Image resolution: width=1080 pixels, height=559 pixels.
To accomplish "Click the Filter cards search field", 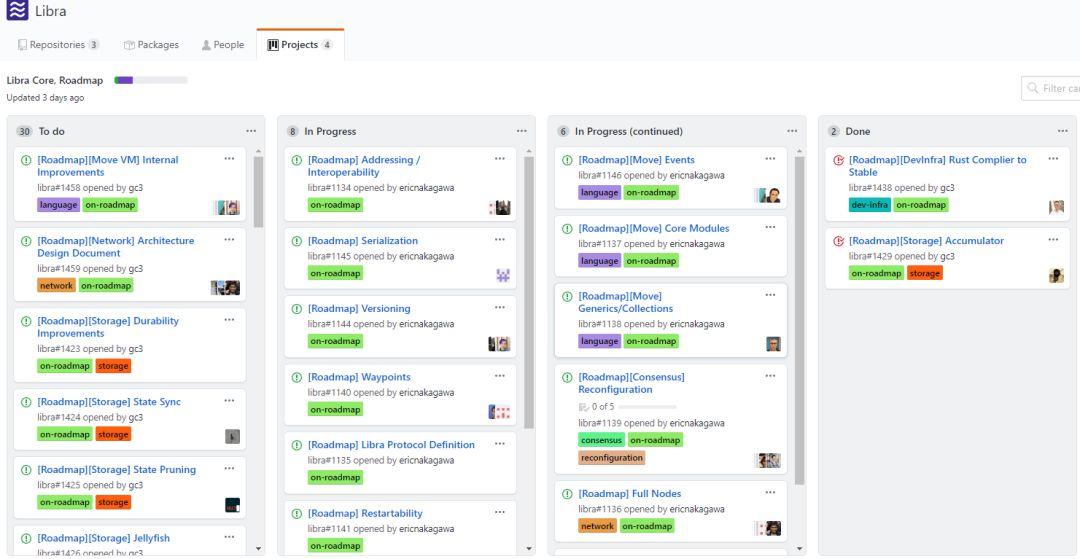I will tap(1051, 88).
